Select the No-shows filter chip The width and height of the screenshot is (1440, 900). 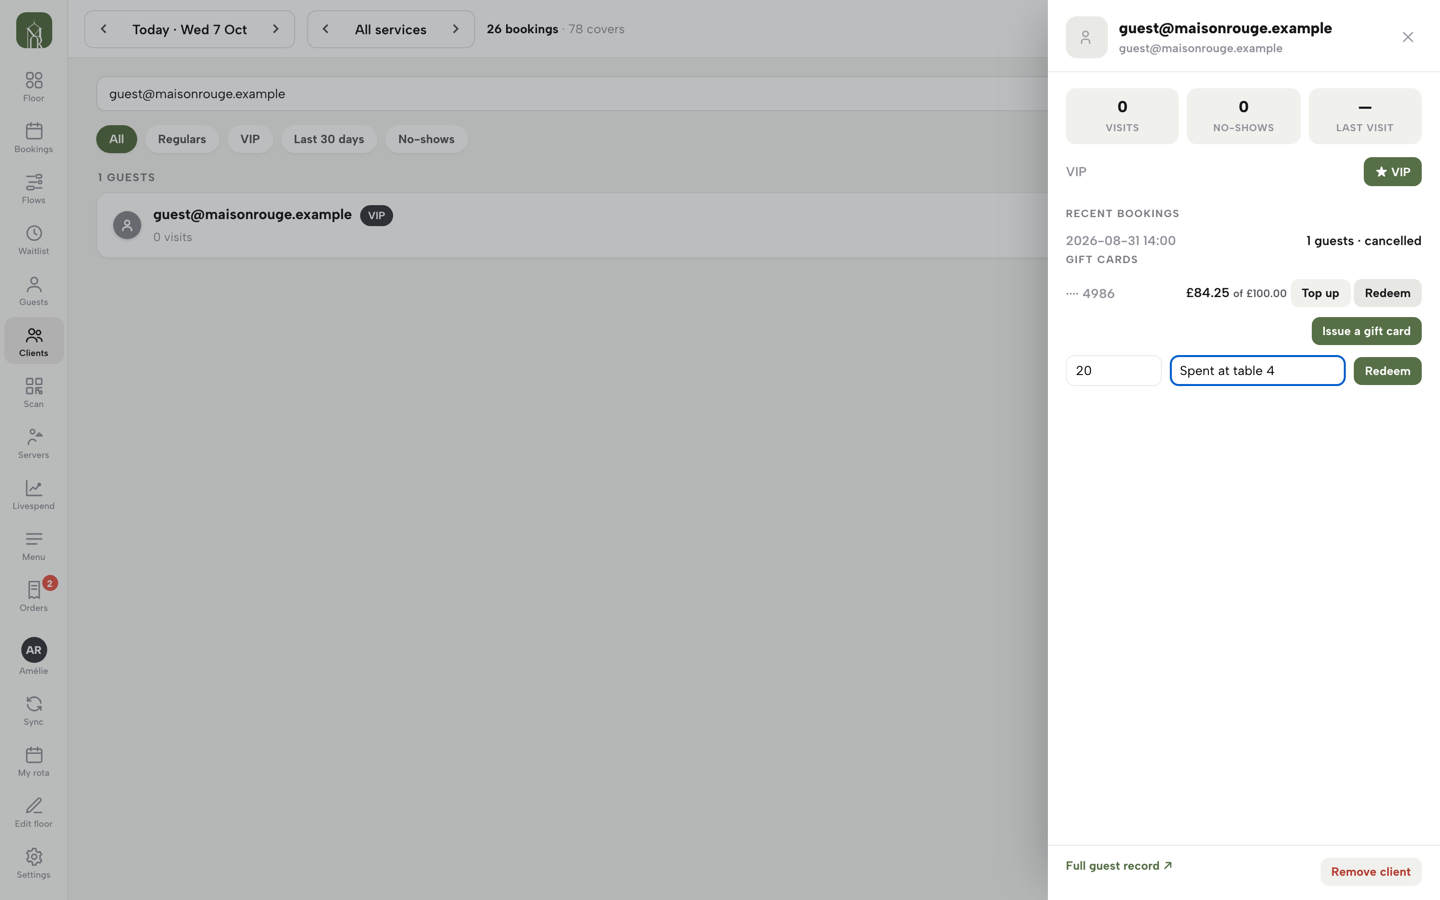[x=426, y=139]
